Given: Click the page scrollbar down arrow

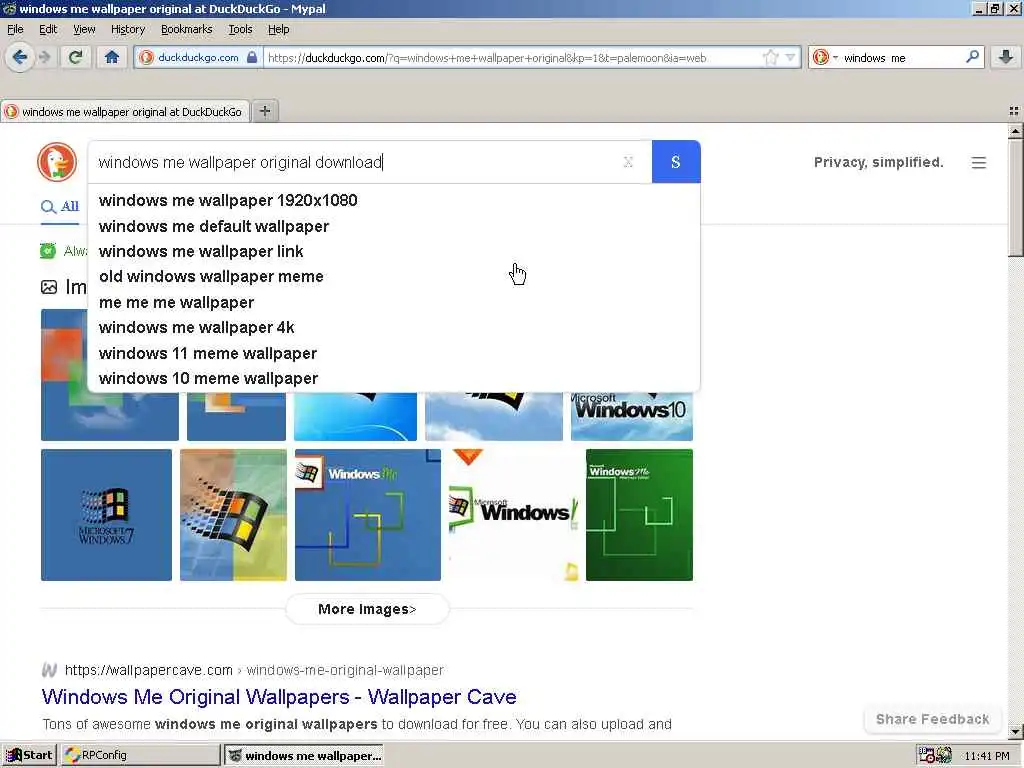Looking at the screenshot, I should coord(1015,731).
